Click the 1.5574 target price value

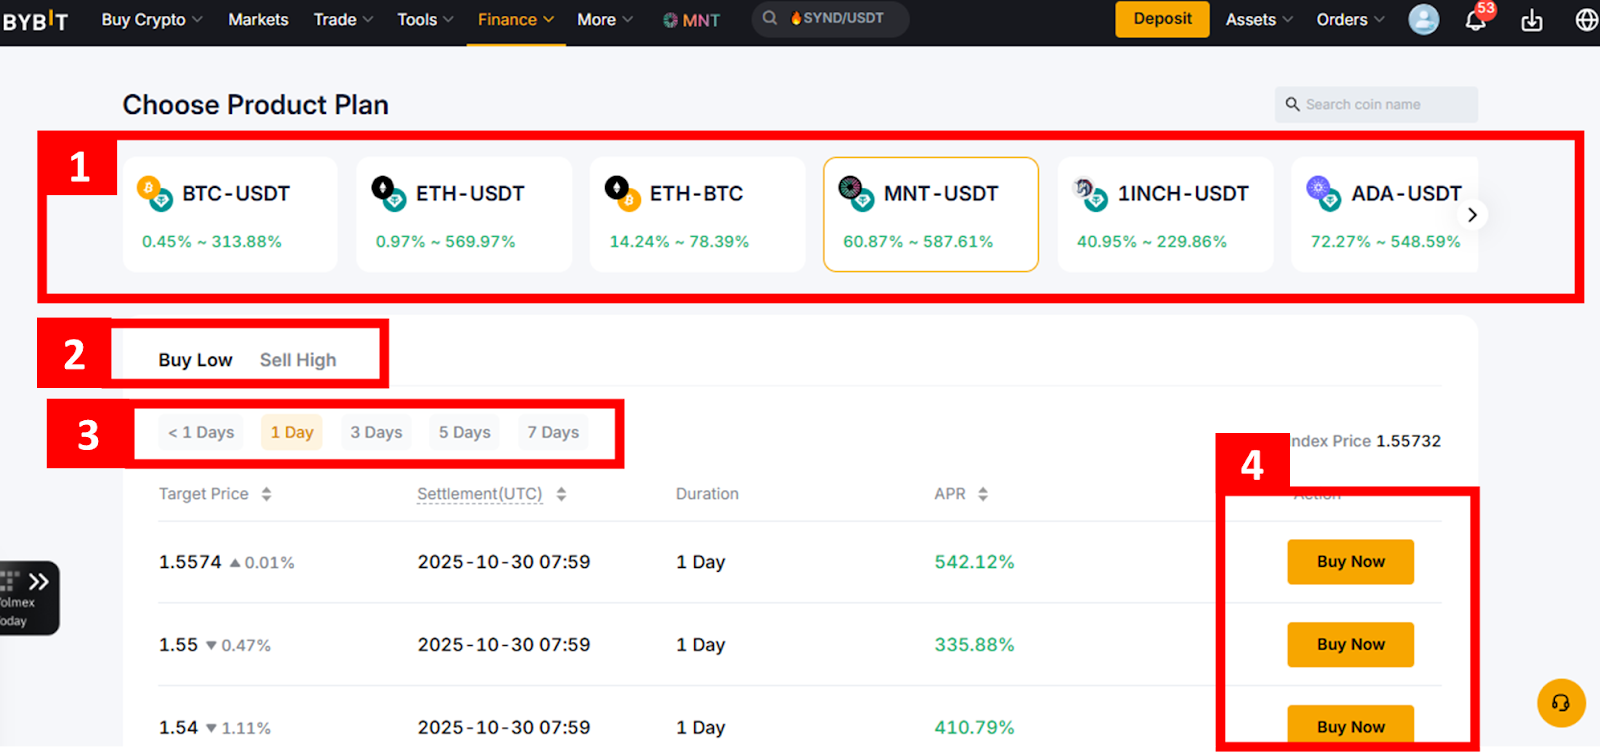[x=190, y=562]
